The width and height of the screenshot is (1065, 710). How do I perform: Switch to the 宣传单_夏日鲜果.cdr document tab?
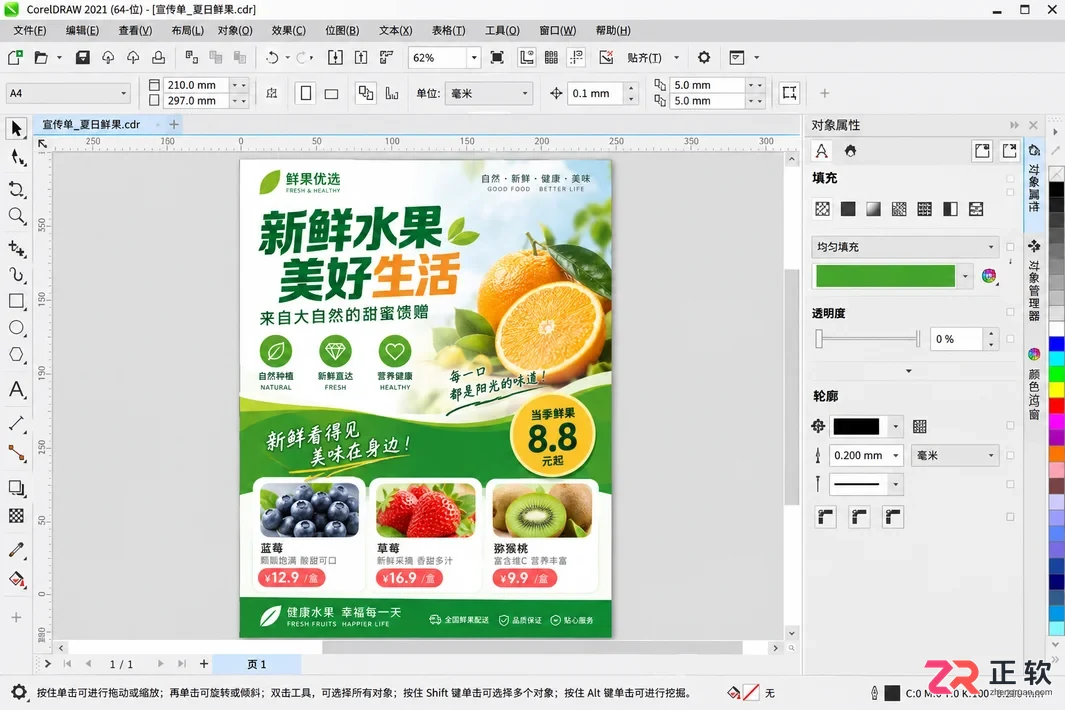tap(91, 124)
